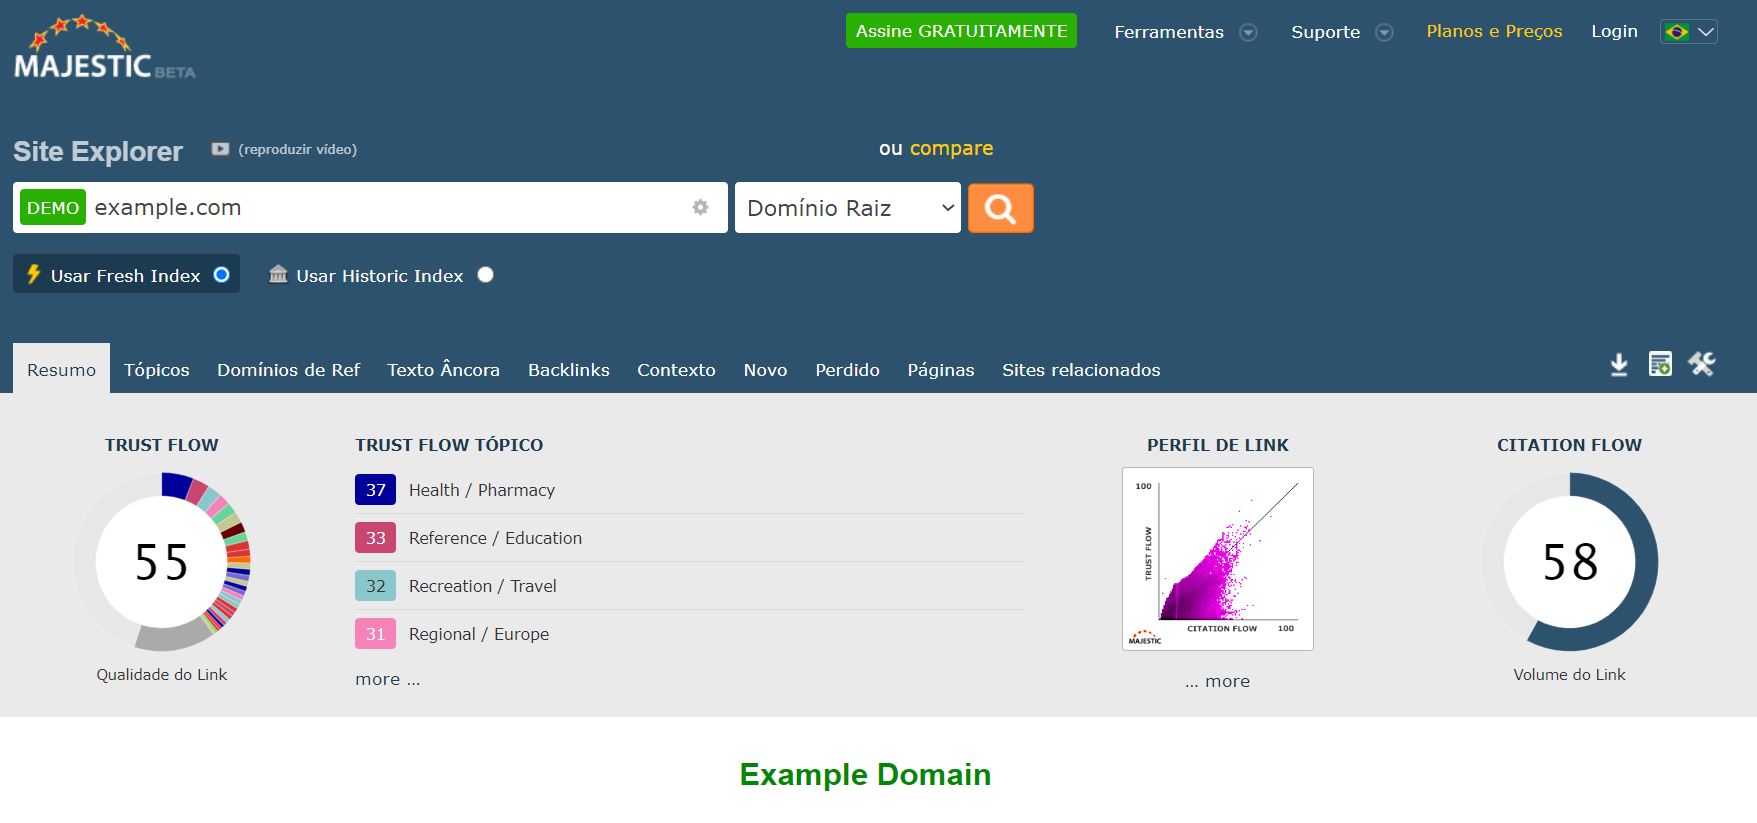Switch to the Resumo tab

point(61,369)
